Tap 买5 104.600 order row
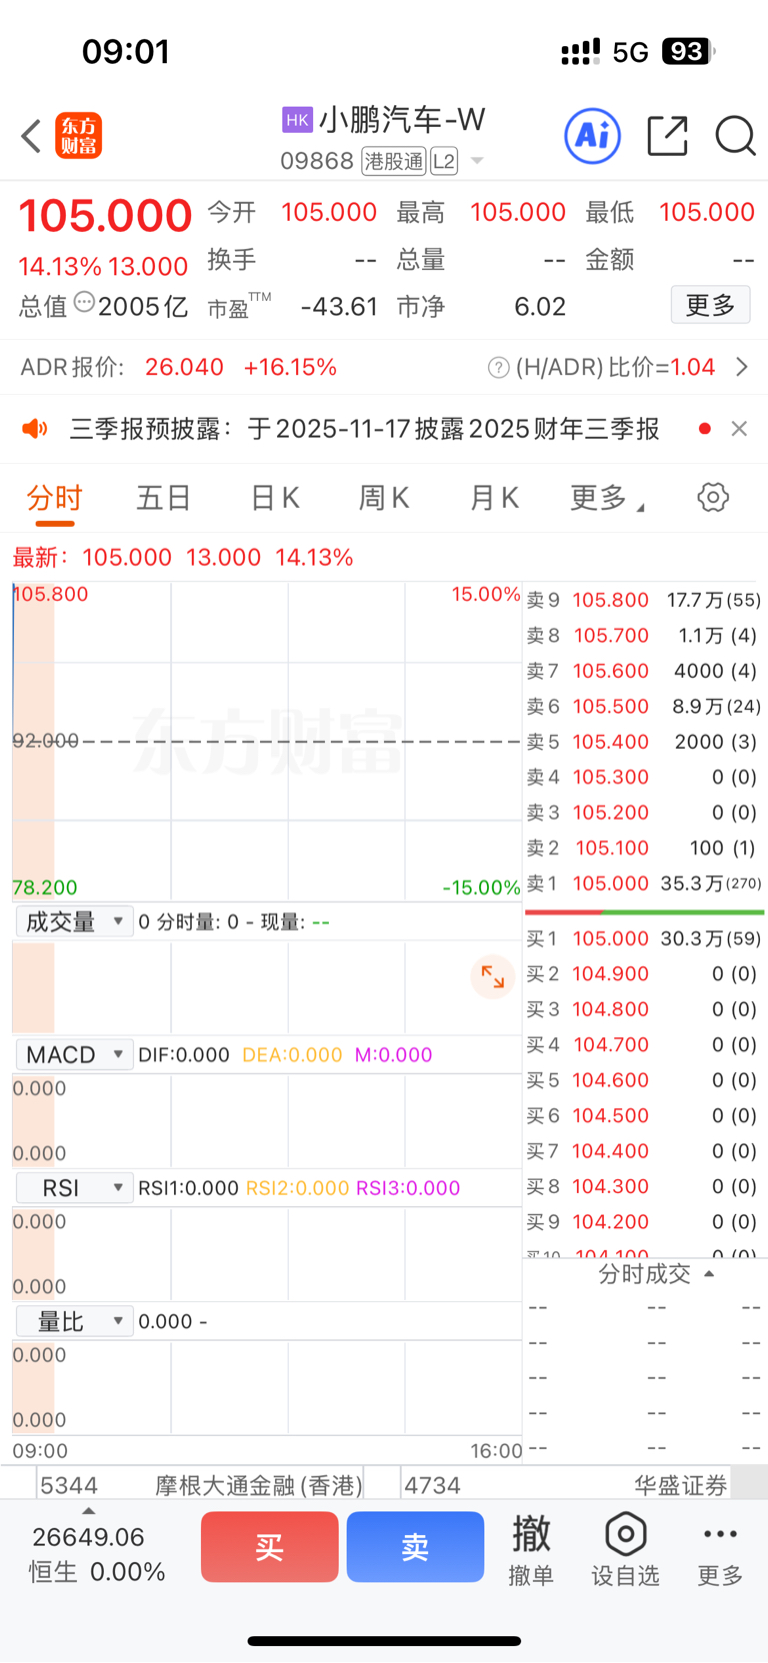 point(643,1080)
